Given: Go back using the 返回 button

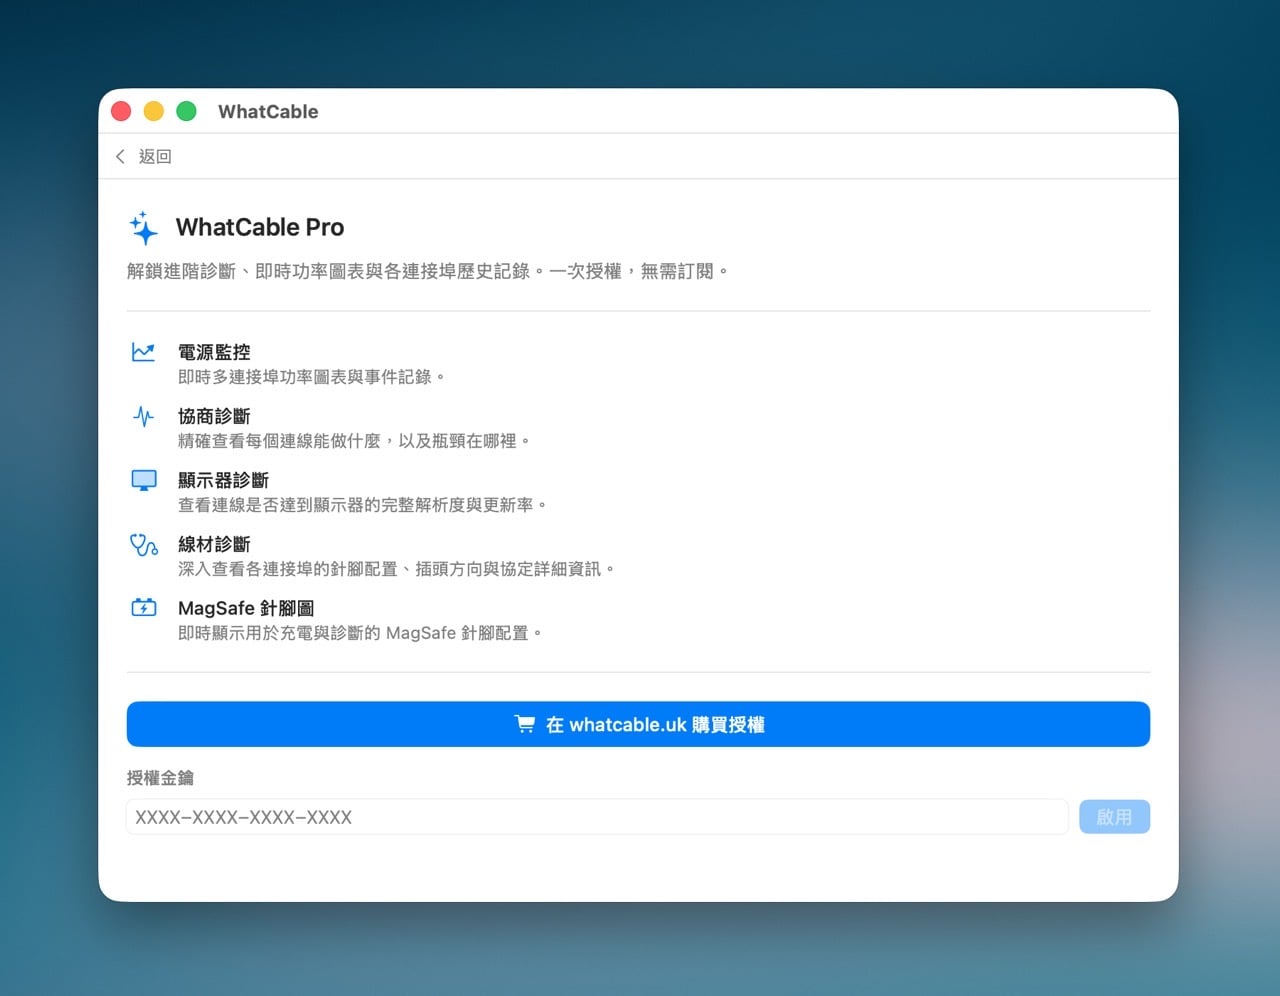Looking at the screenshot, I should (144, 156).
